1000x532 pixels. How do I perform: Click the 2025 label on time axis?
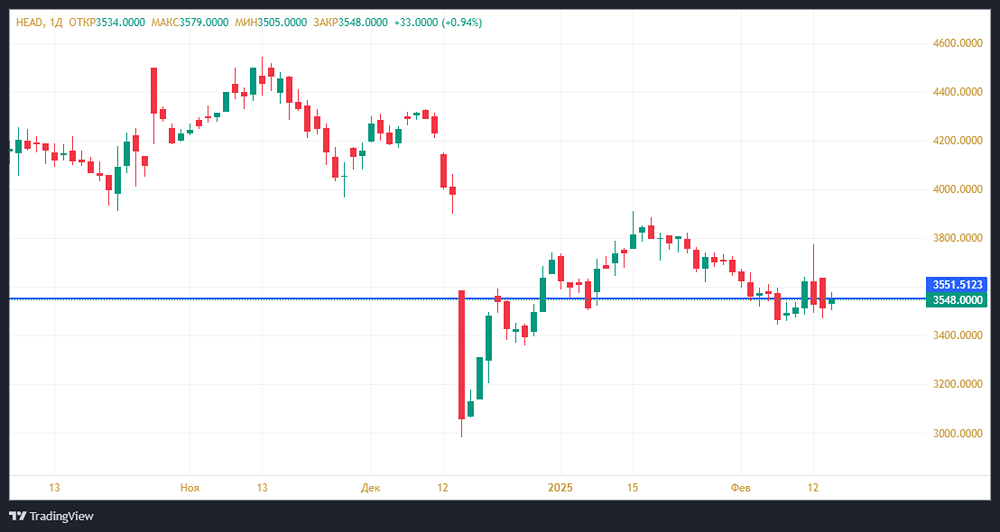(x=560, y=487)
